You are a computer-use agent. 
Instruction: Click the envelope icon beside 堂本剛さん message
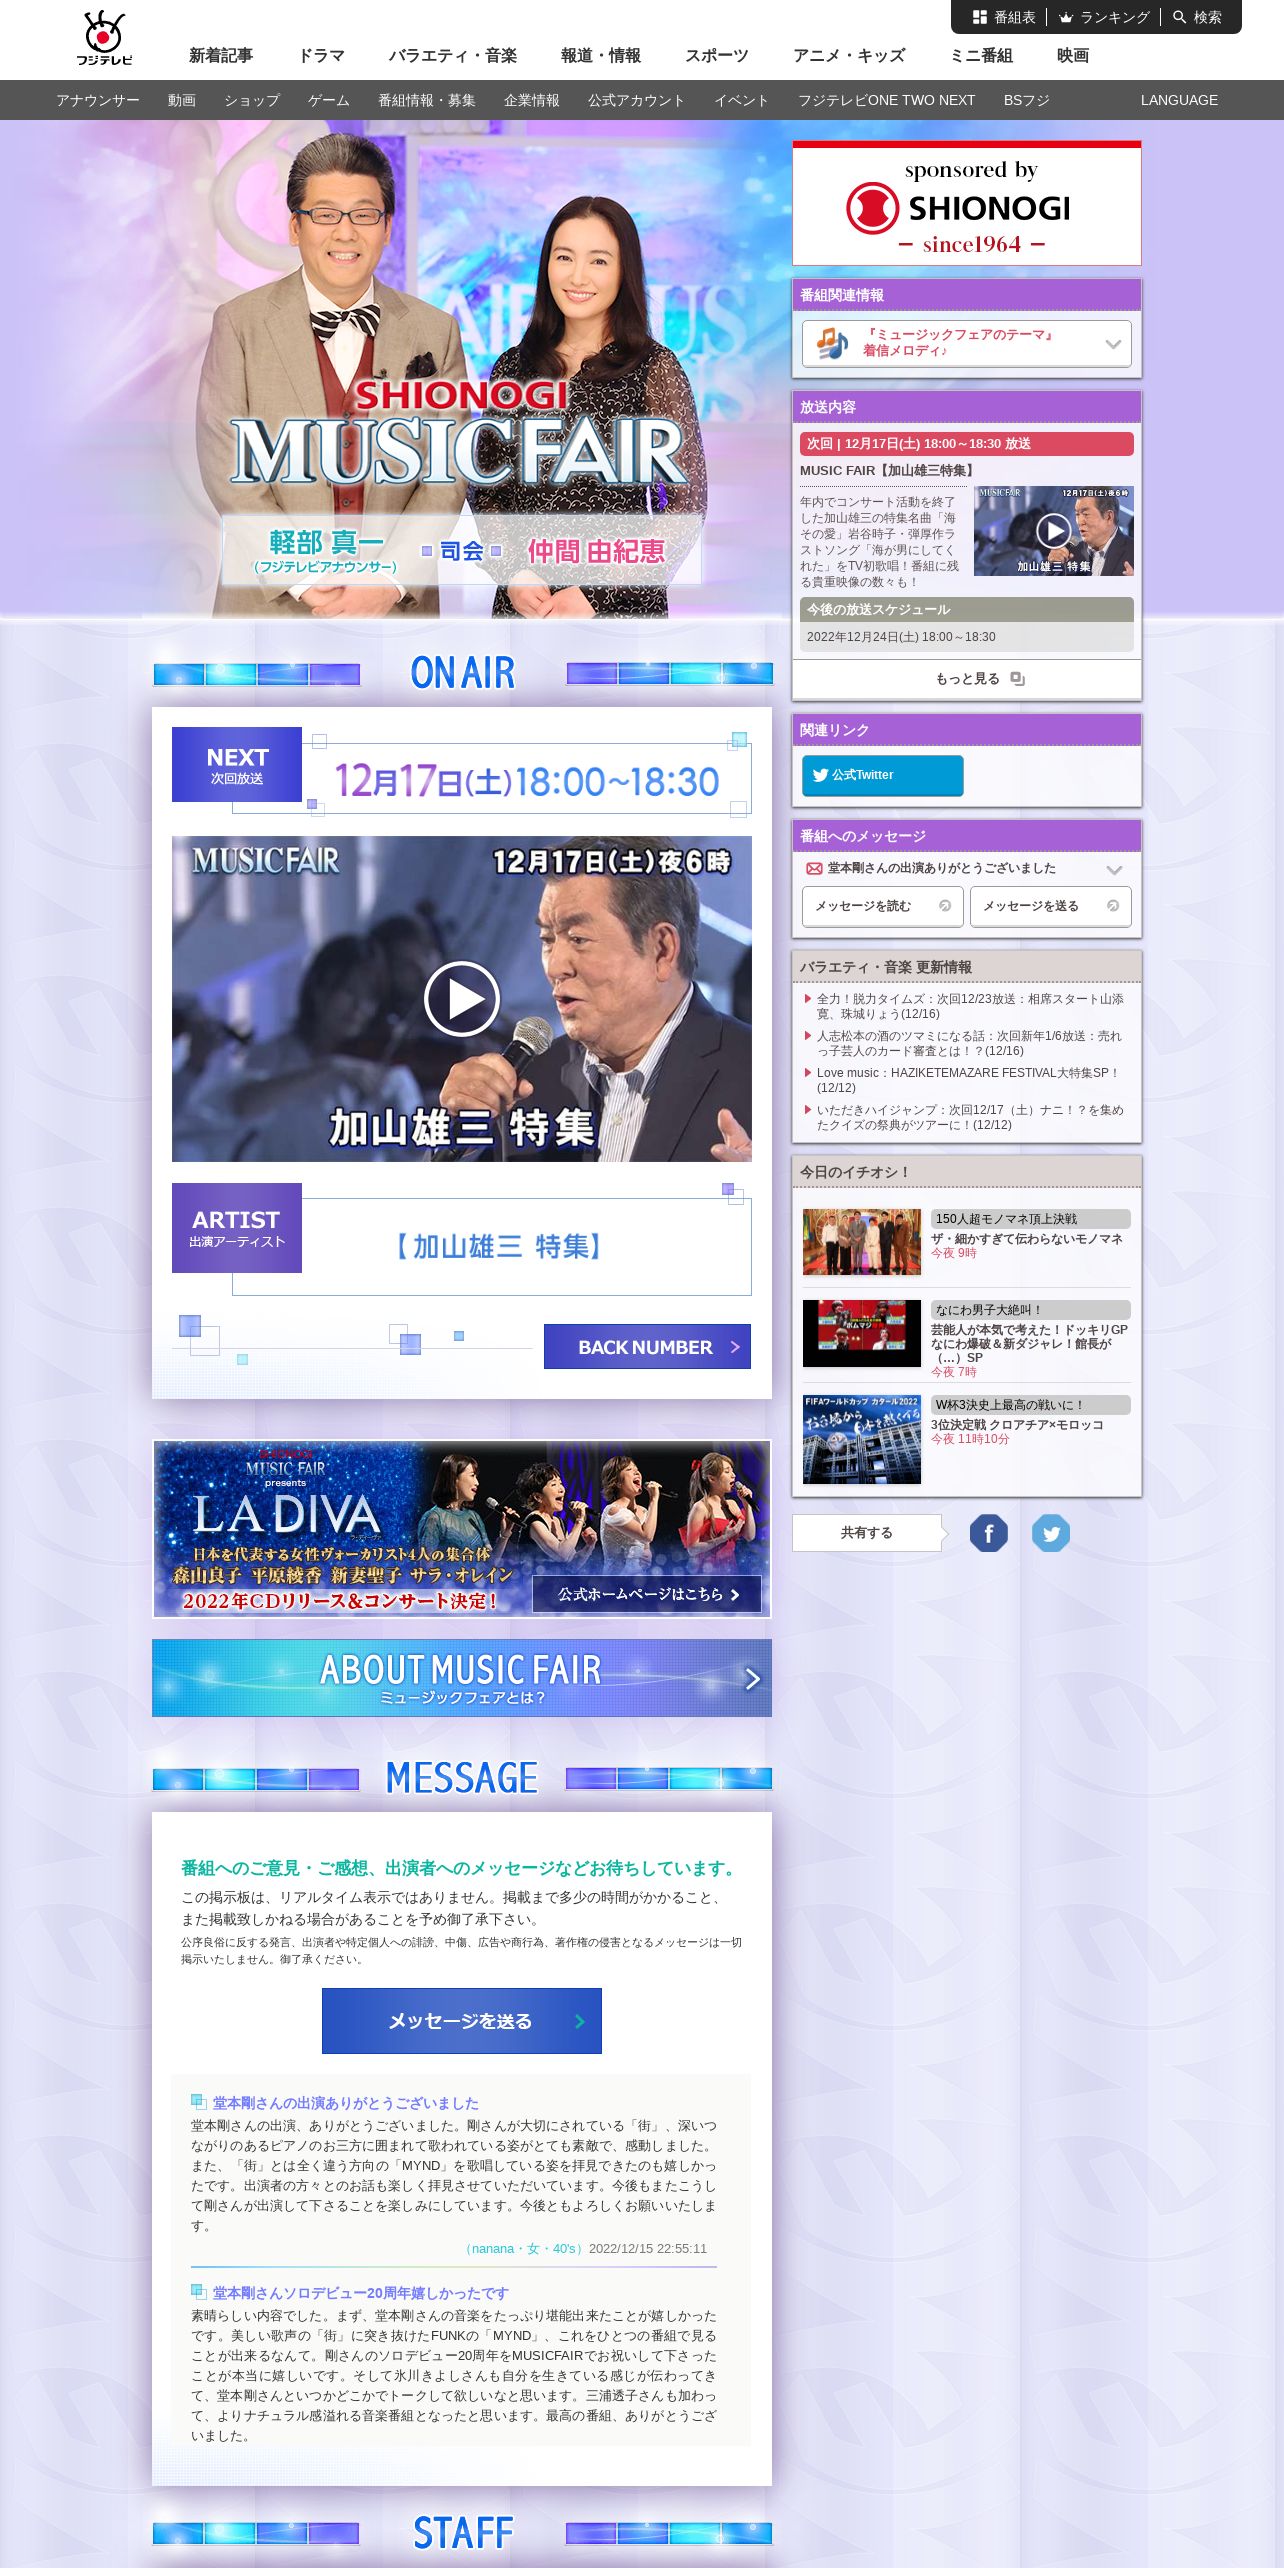pos(814,868)
